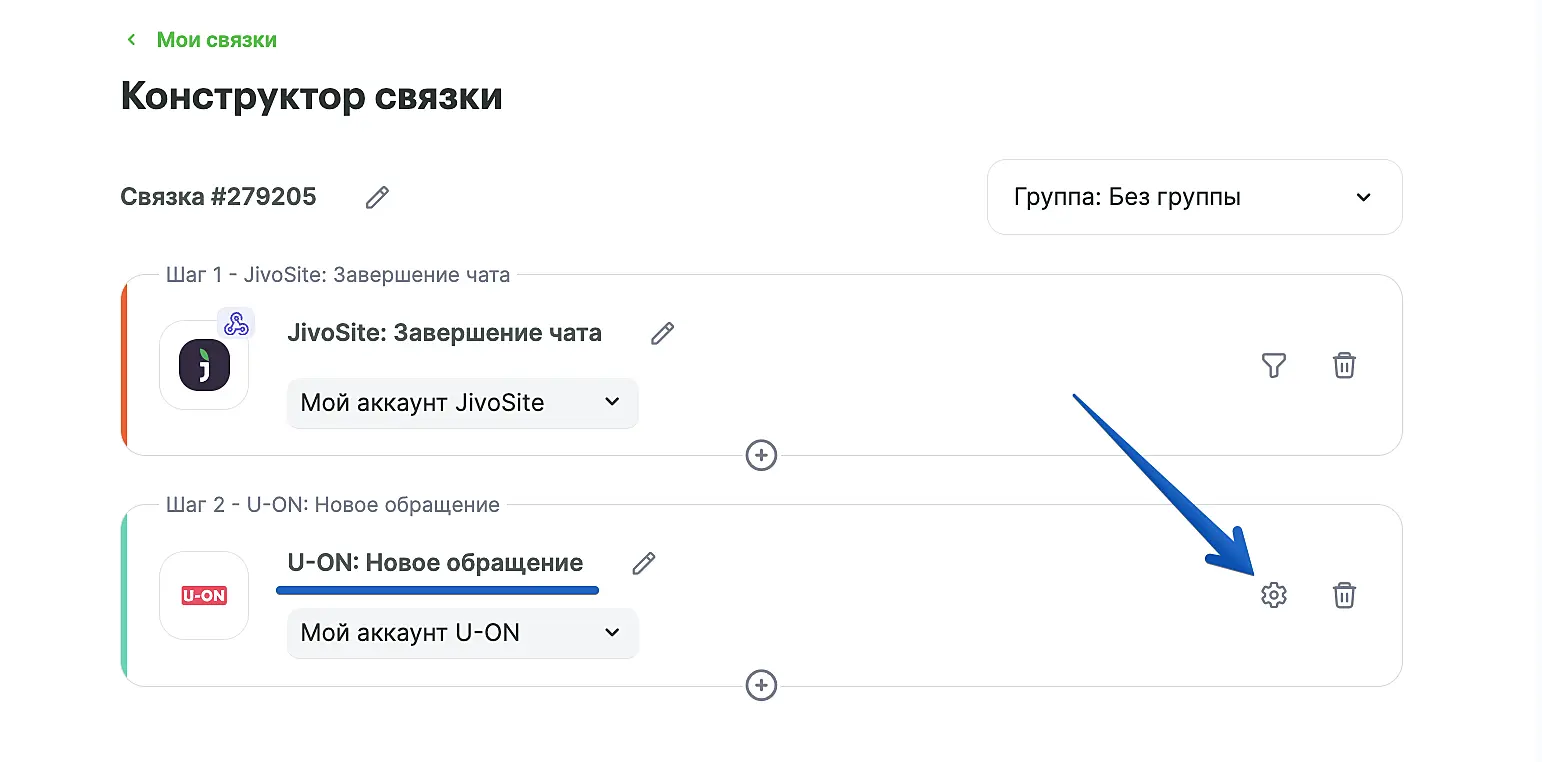1542x762 pixels.
Task: Expand the Мой аккаунт JivoSite dropdown
Action: (462, 403)
